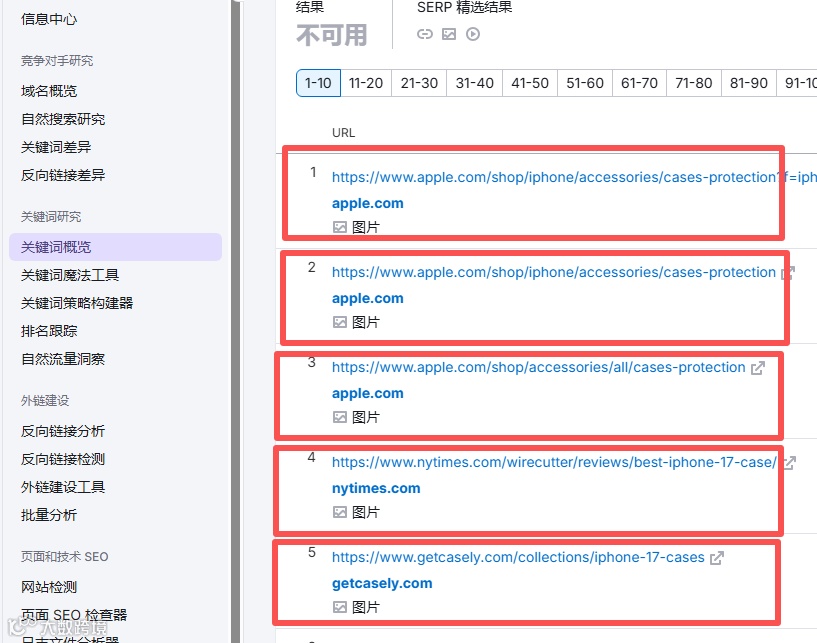
Task: Open 关键词策略构建器 in the sidebar
Action: pyautogui.click(x=77, y=303)
